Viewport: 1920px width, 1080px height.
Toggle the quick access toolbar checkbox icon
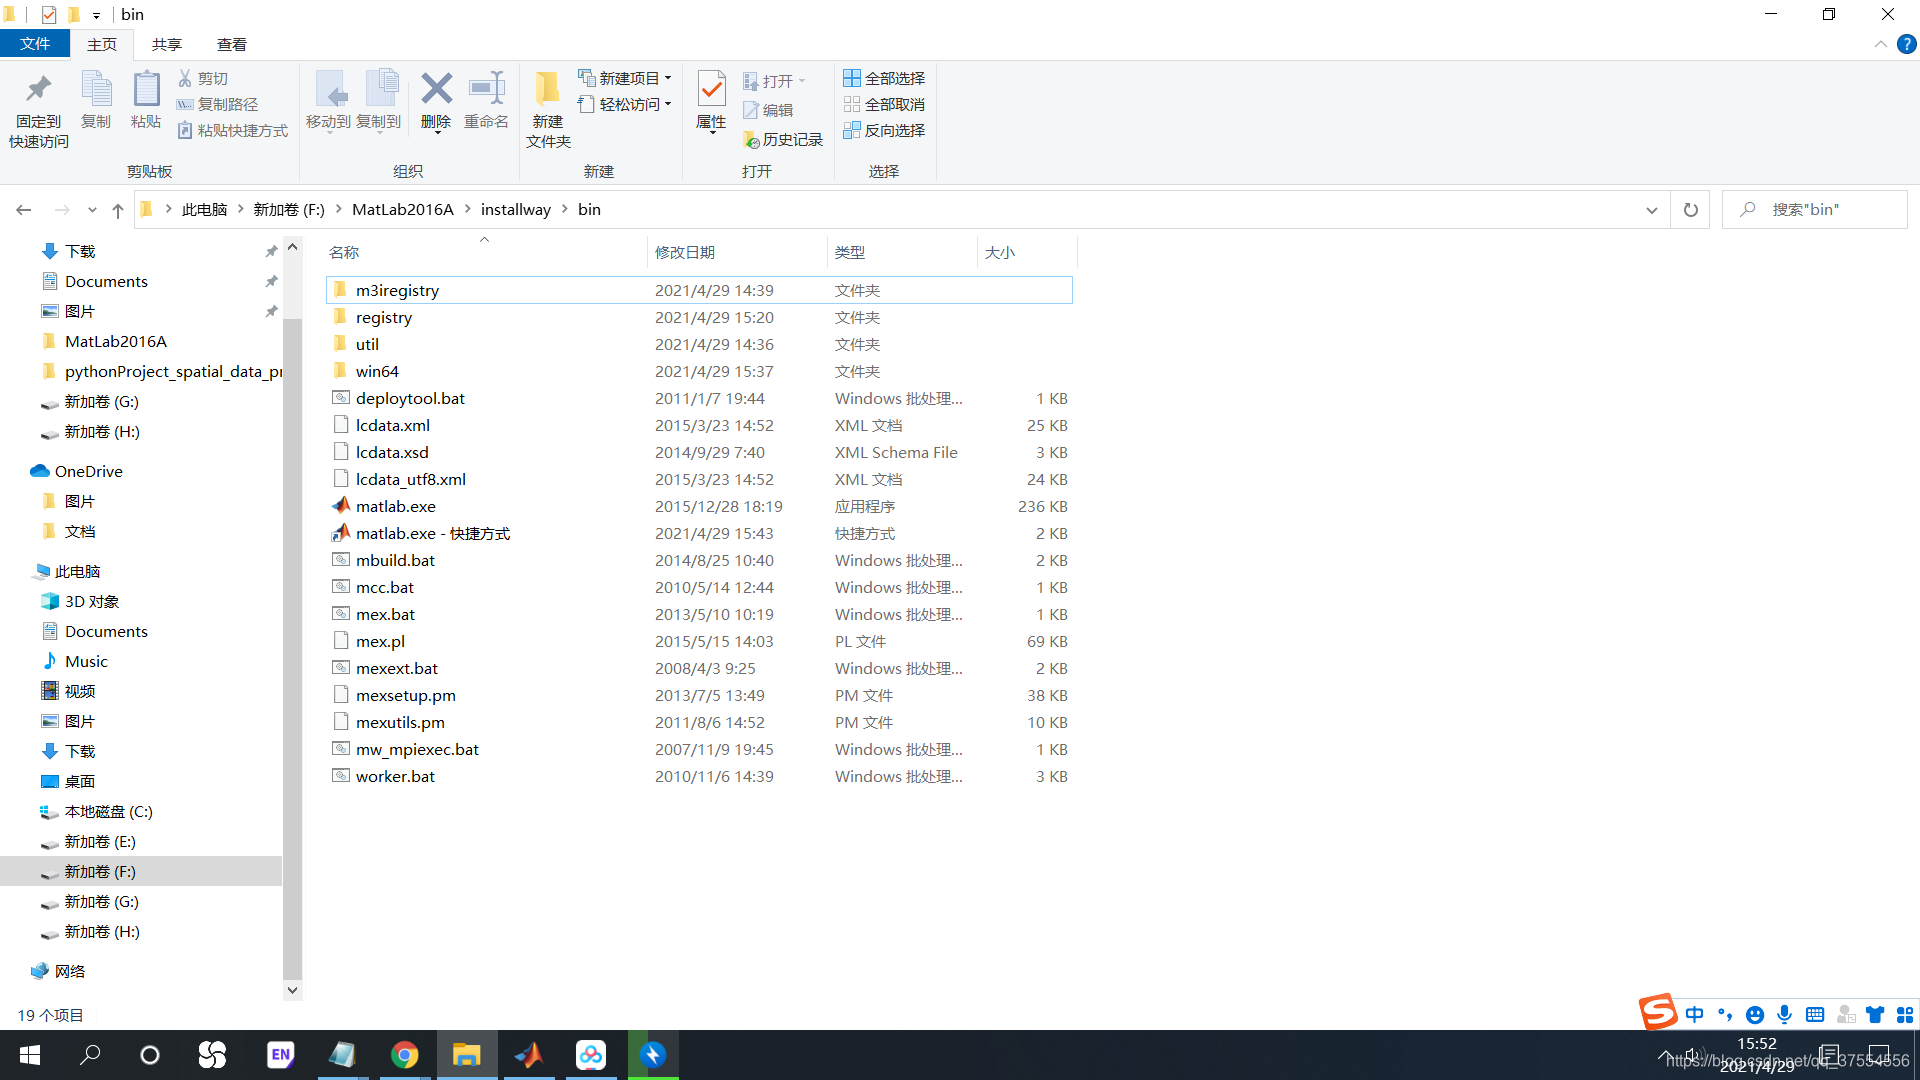pos(49,14)
